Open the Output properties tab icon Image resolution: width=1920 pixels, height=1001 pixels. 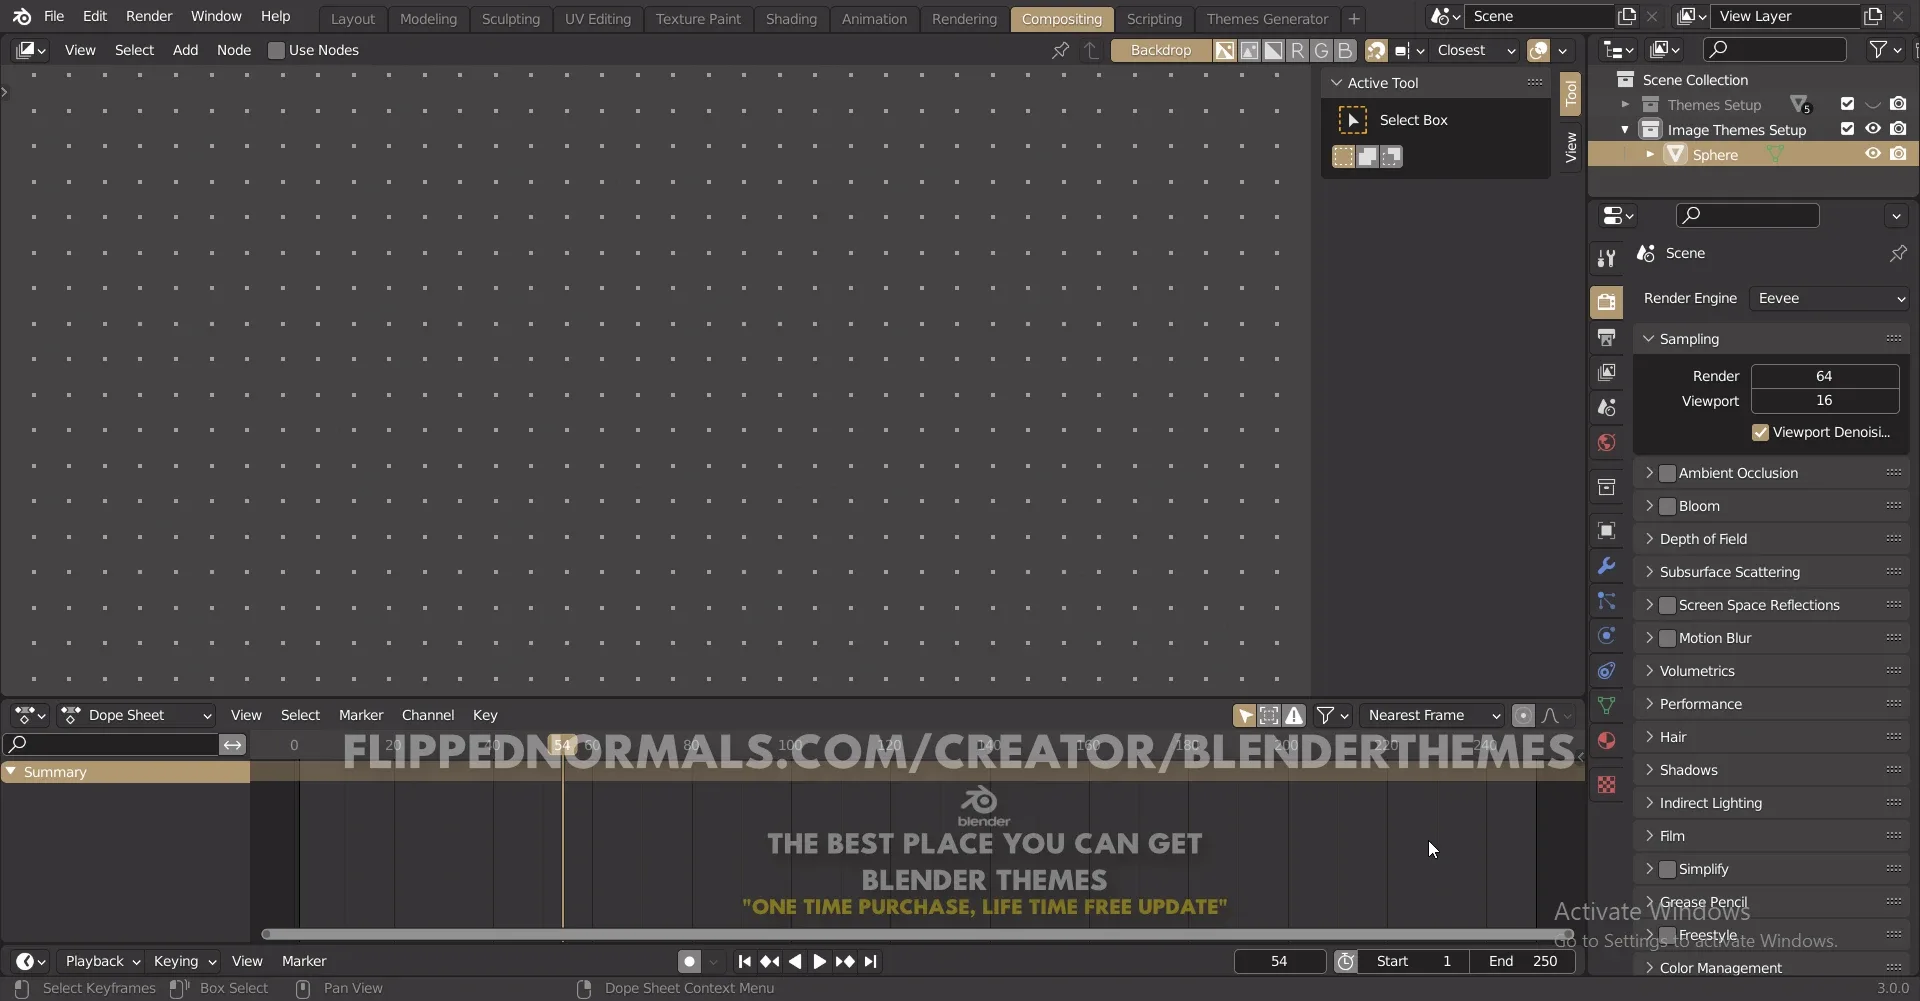(x=1606, y=338)
